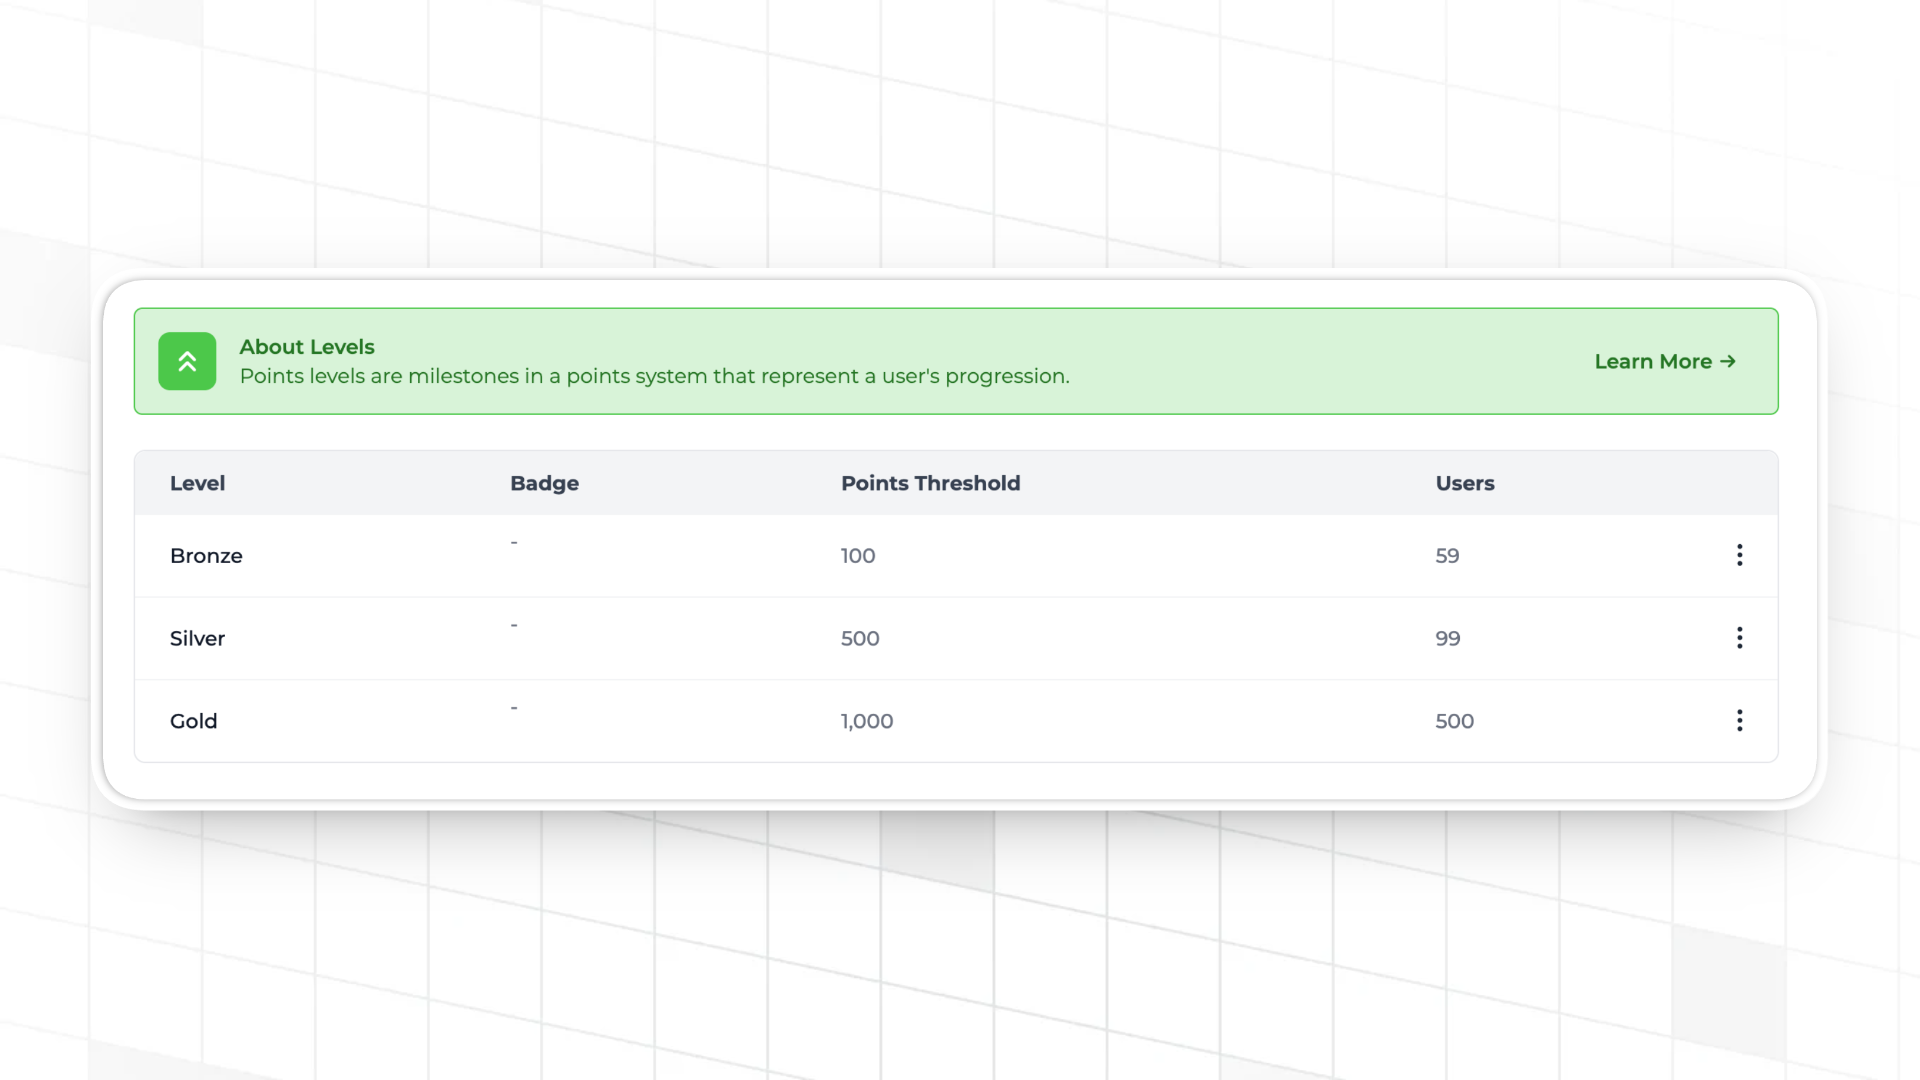The height and width of the screenshot is (1080, 1920).
Task: Click the 99 users count for Silver
Action: (1447, 638)
